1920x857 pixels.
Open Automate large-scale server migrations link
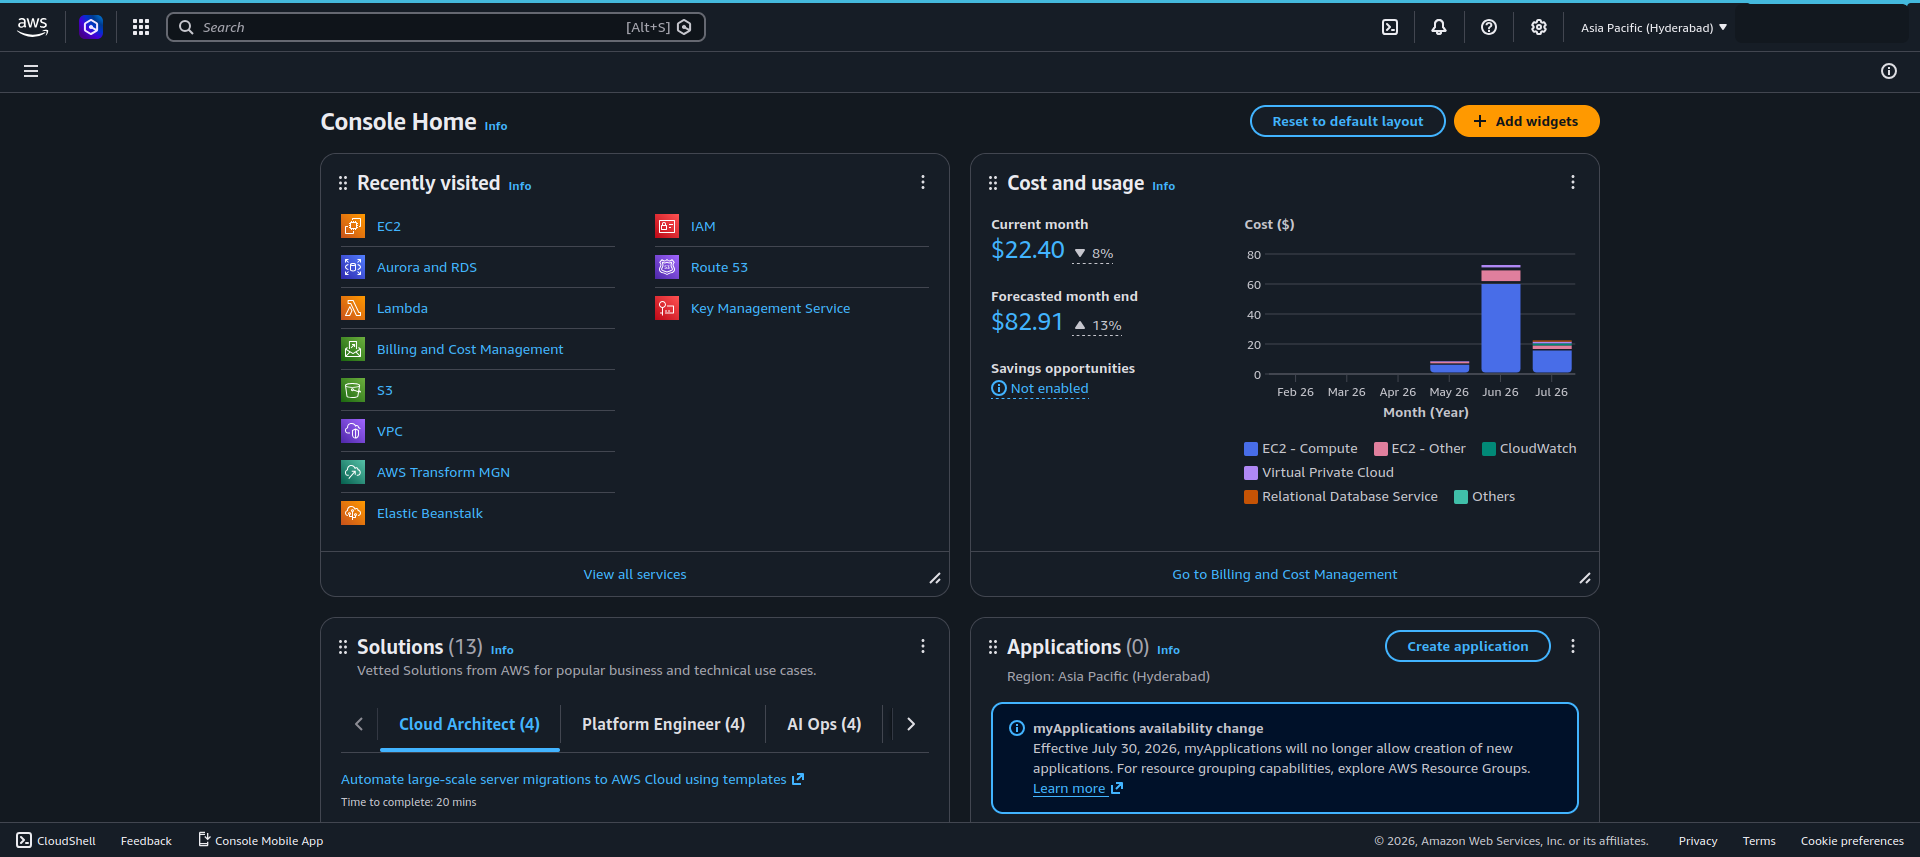(x=572, y=779)
